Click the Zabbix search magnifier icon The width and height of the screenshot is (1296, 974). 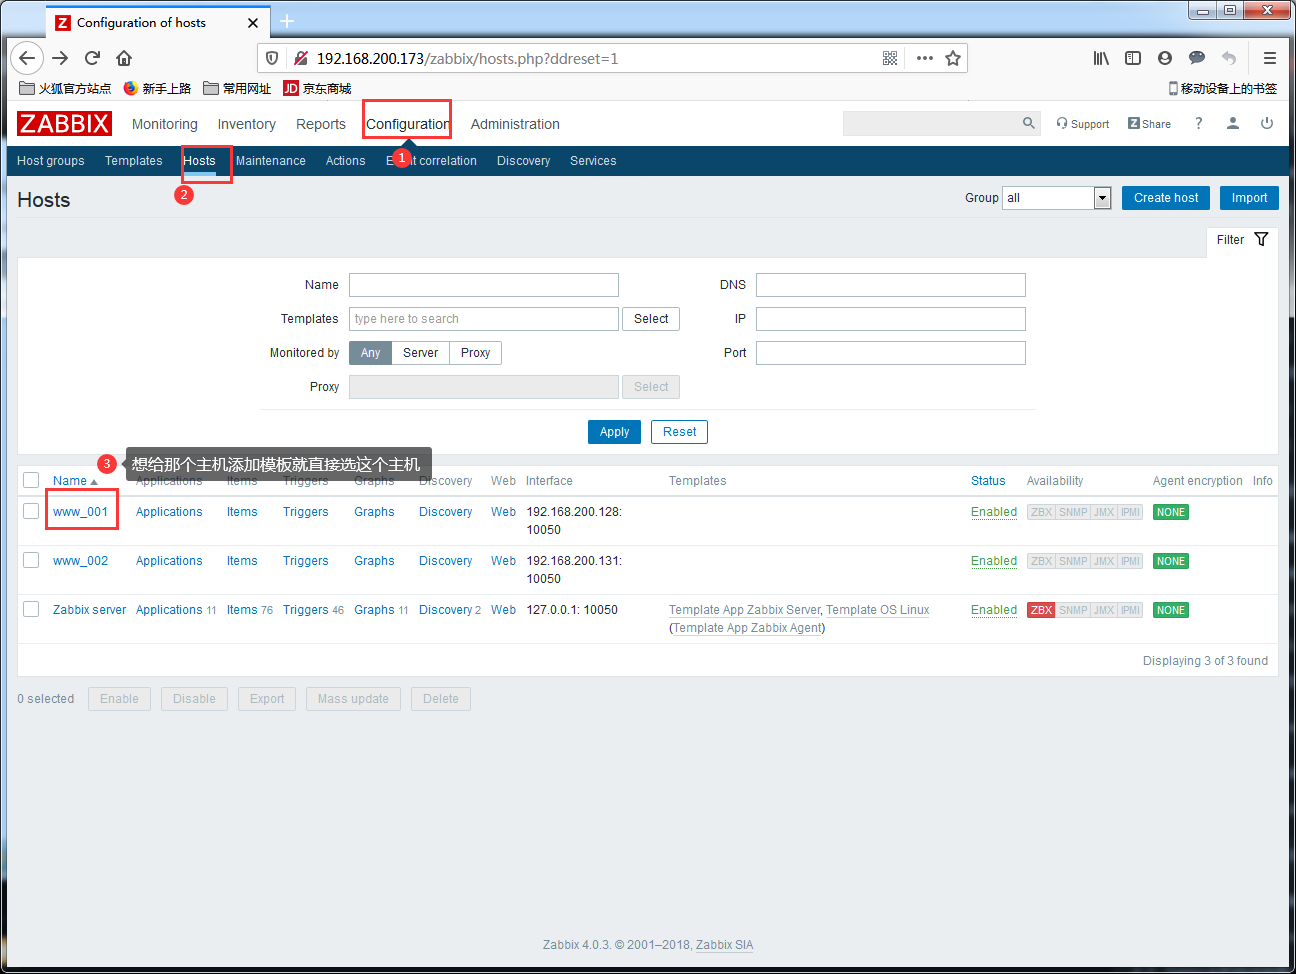pos(1029,123)
